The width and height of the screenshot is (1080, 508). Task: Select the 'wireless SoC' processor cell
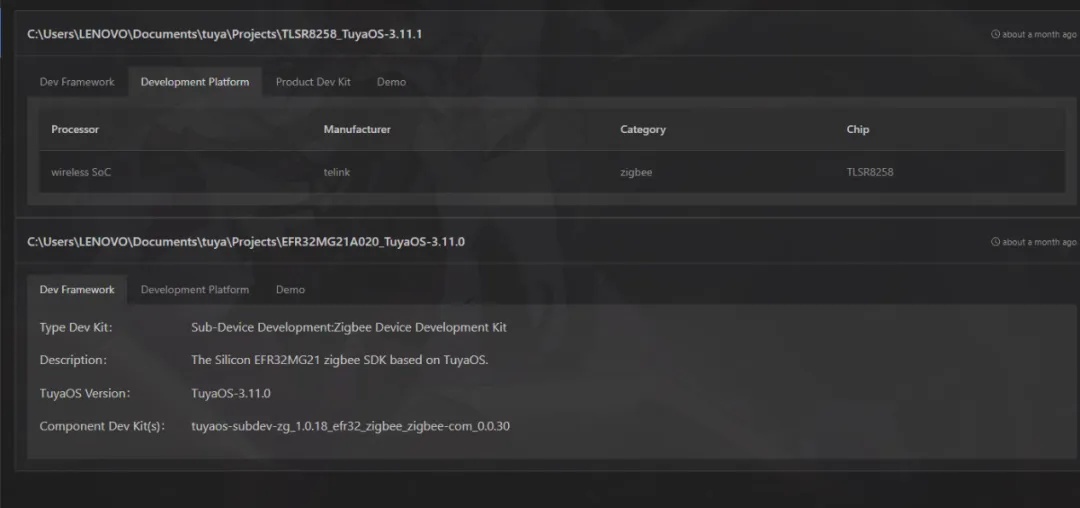pyautogui.click(x=81, y=172)
